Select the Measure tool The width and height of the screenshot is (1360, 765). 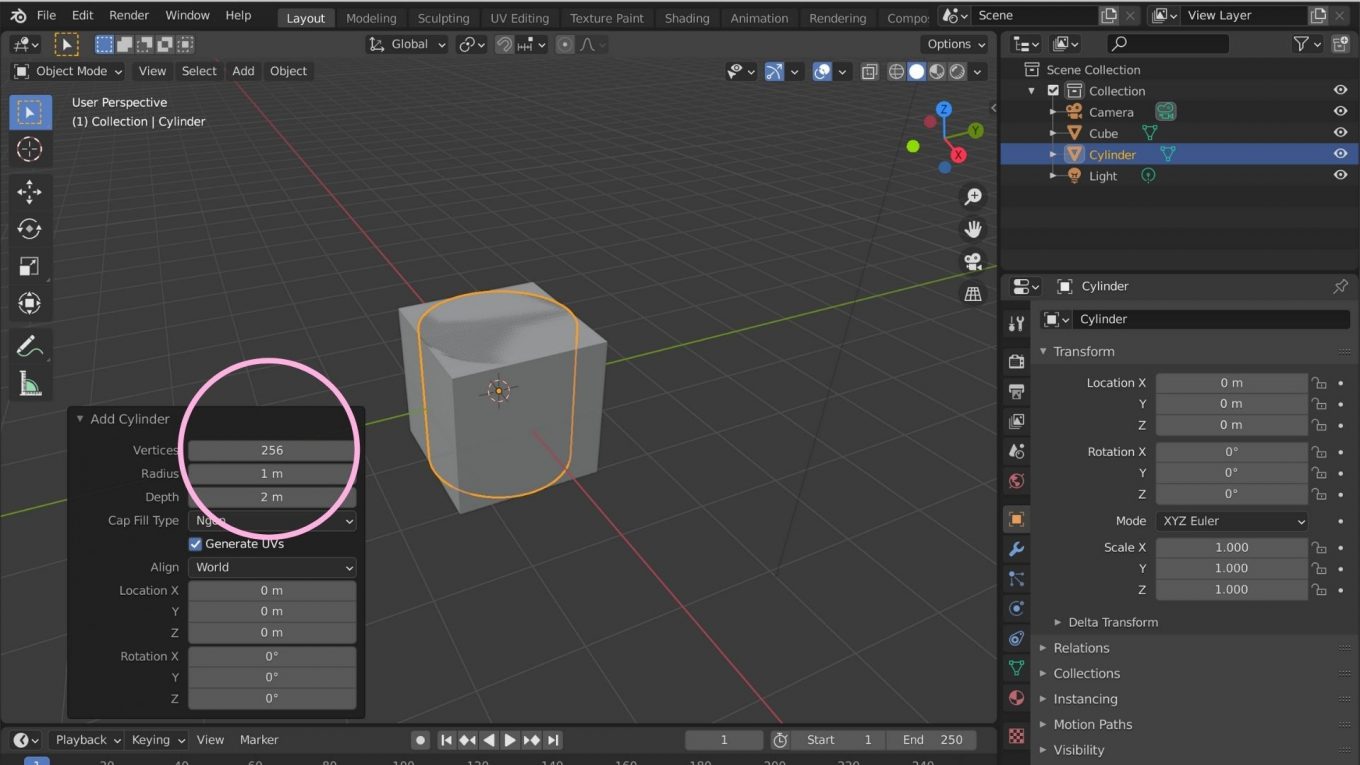29,383
